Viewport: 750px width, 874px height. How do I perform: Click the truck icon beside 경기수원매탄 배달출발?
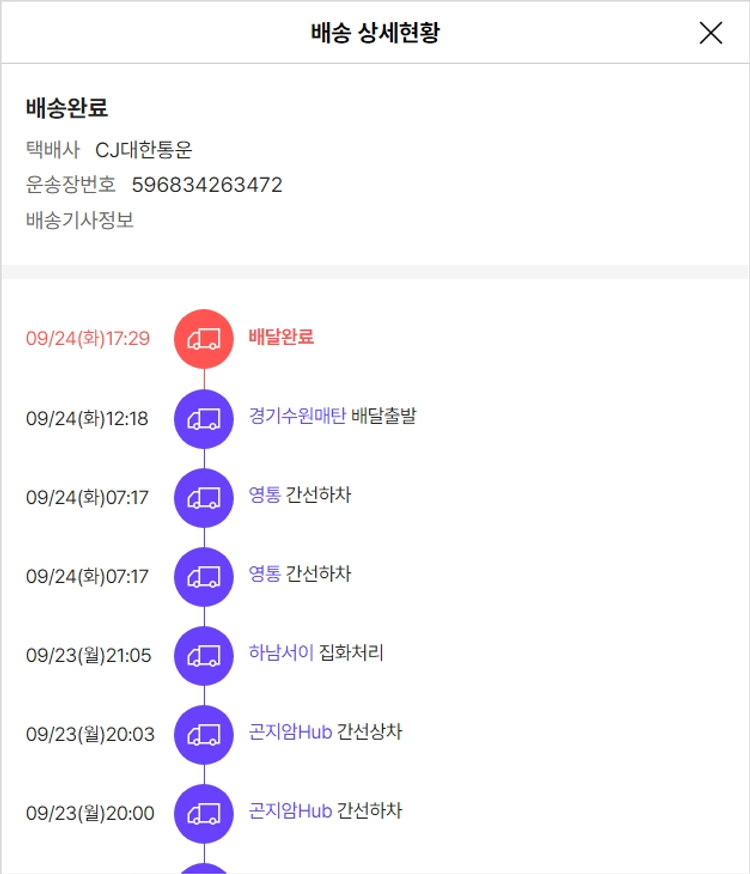204,418
